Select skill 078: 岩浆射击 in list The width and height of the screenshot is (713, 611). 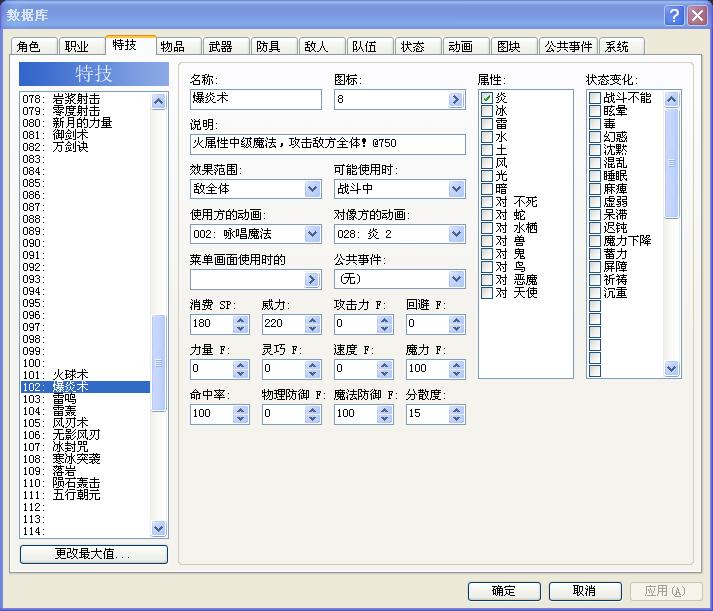(x=85, y=99)
